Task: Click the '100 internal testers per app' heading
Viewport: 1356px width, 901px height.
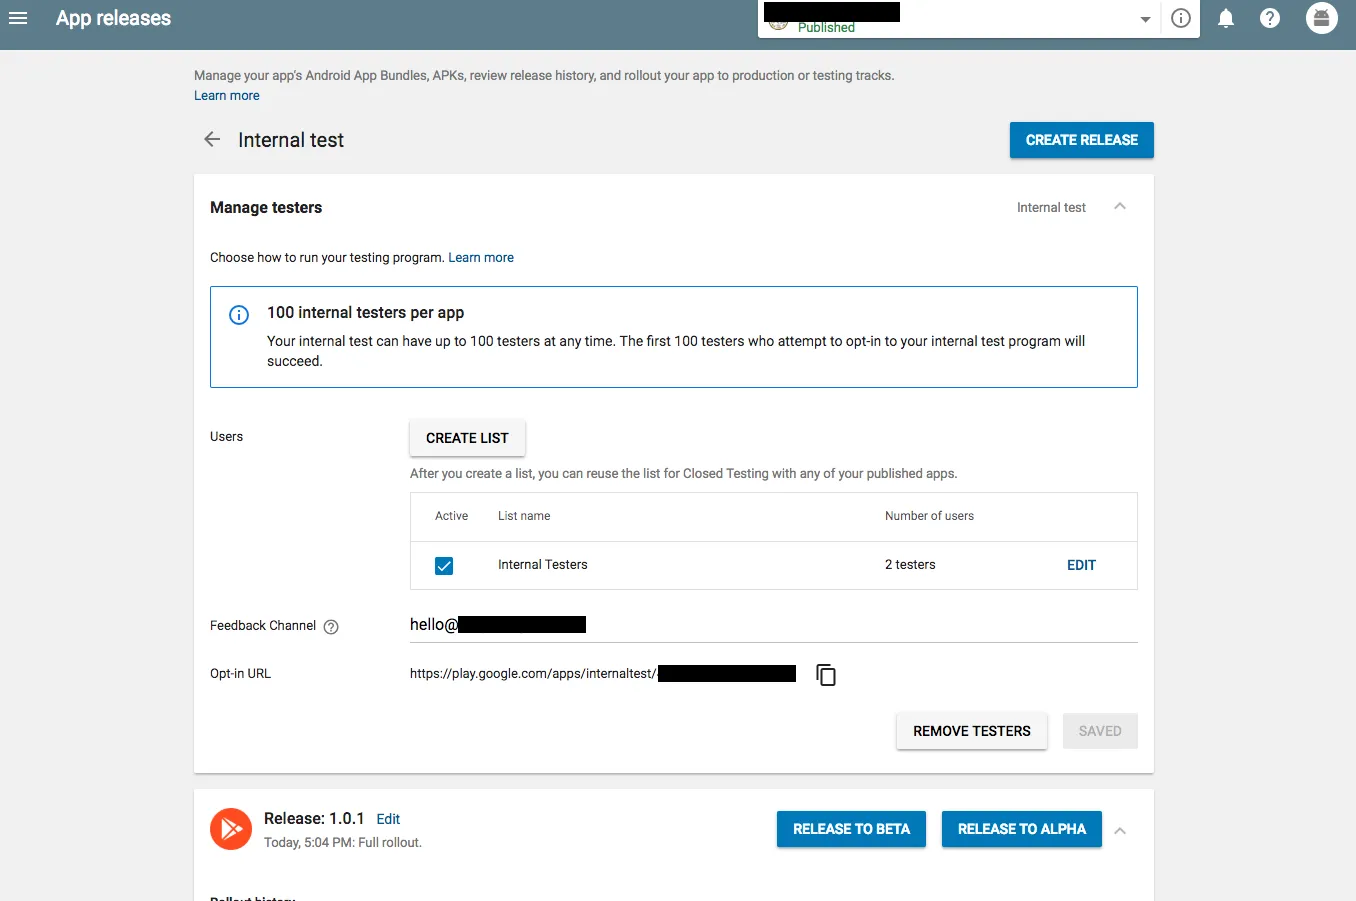Action: 365,313
